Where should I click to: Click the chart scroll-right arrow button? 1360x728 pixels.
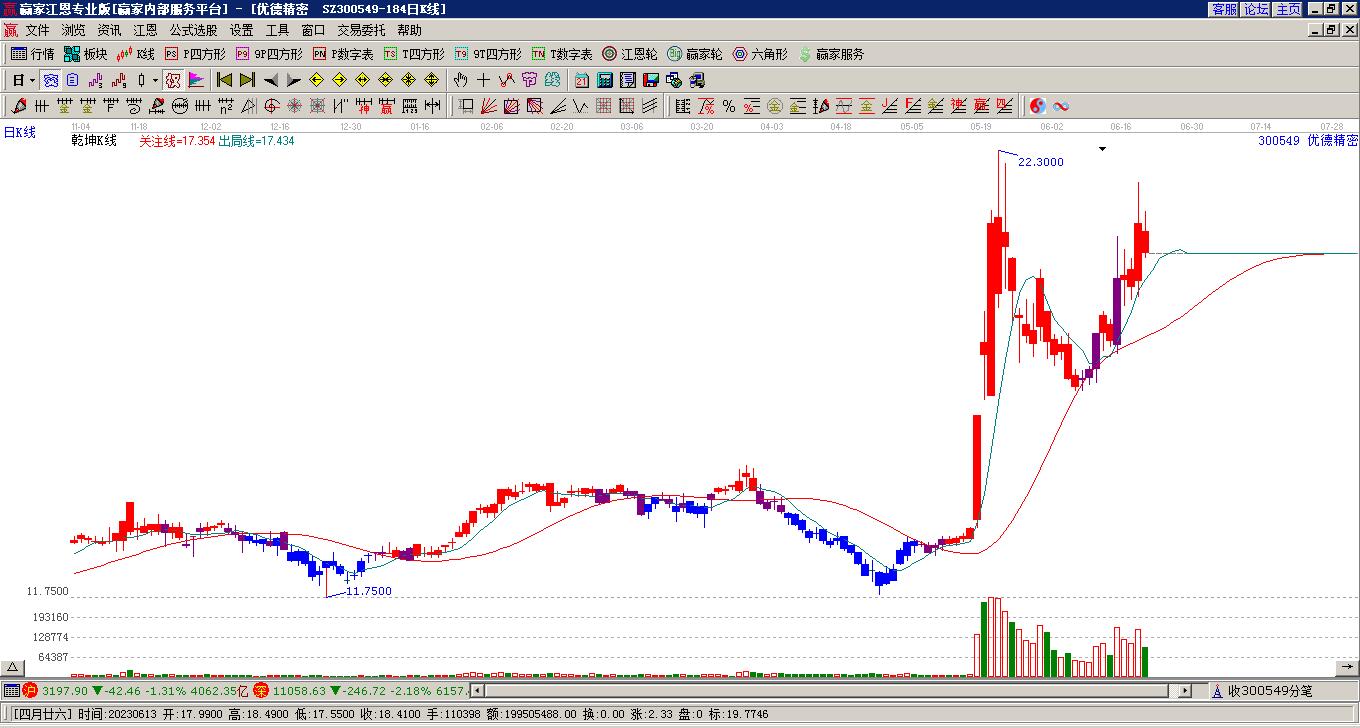coord(1346,668)
